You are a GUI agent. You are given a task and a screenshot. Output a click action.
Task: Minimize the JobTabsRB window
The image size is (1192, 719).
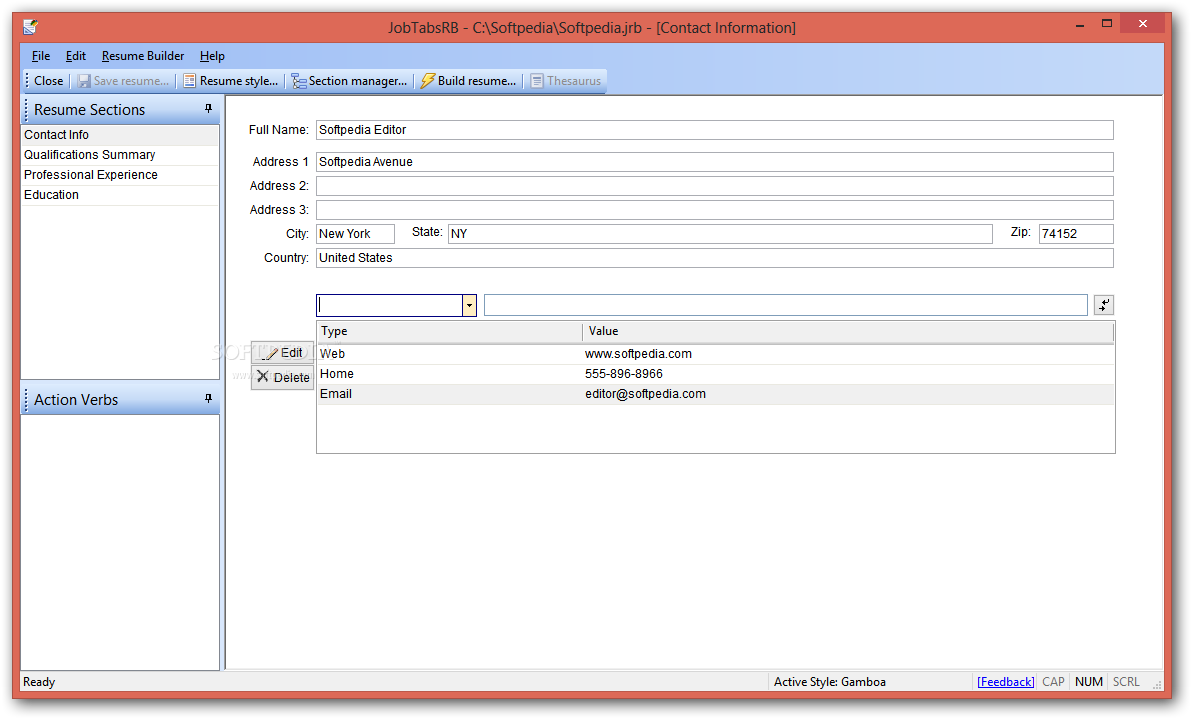(1079, 25)
